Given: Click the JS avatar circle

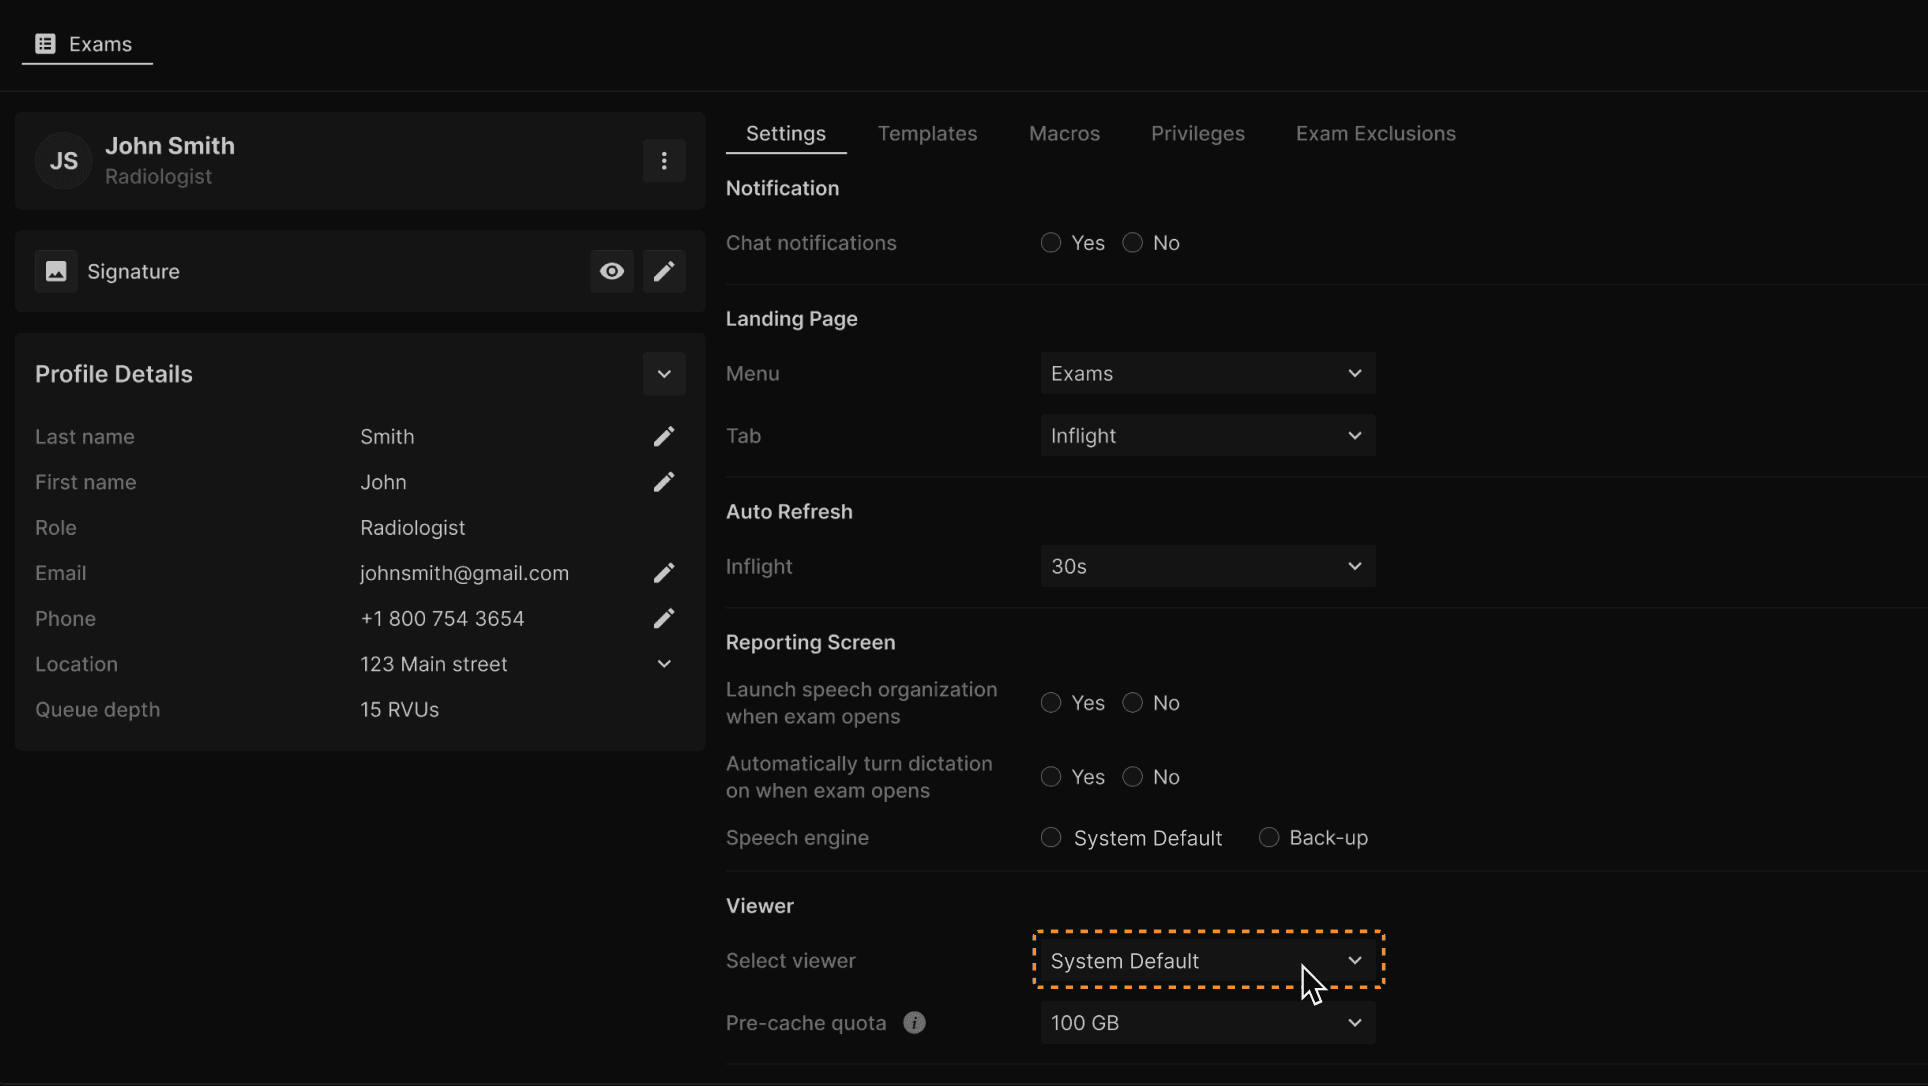Looking at the screenshot, I should (x=64, y=161).
